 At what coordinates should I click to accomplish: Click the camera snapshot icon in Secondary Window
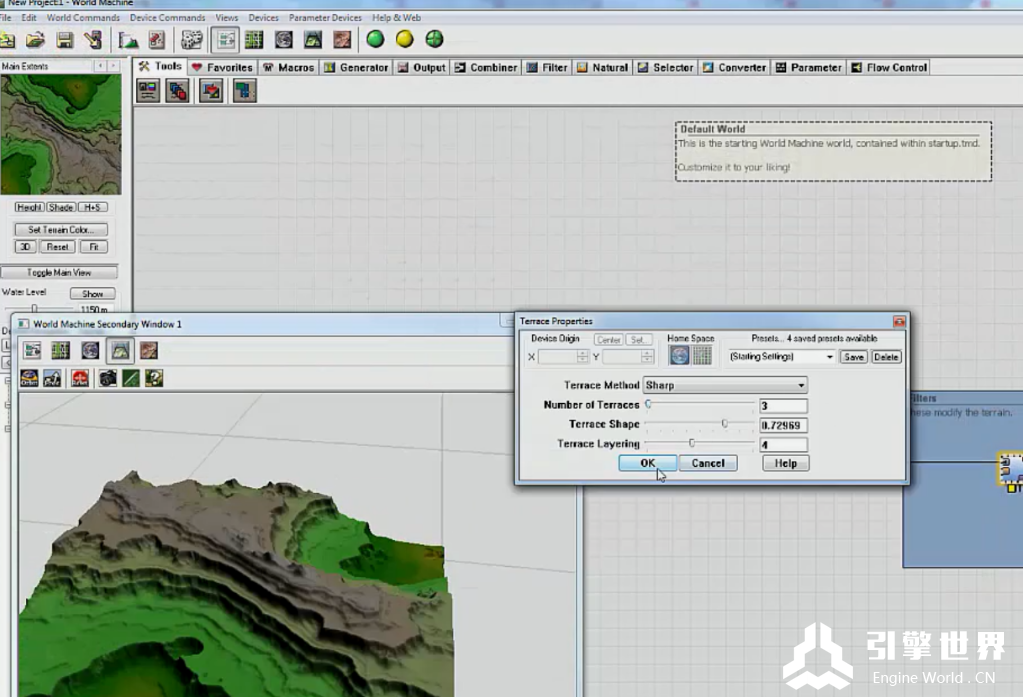click(x=108, y=378)
